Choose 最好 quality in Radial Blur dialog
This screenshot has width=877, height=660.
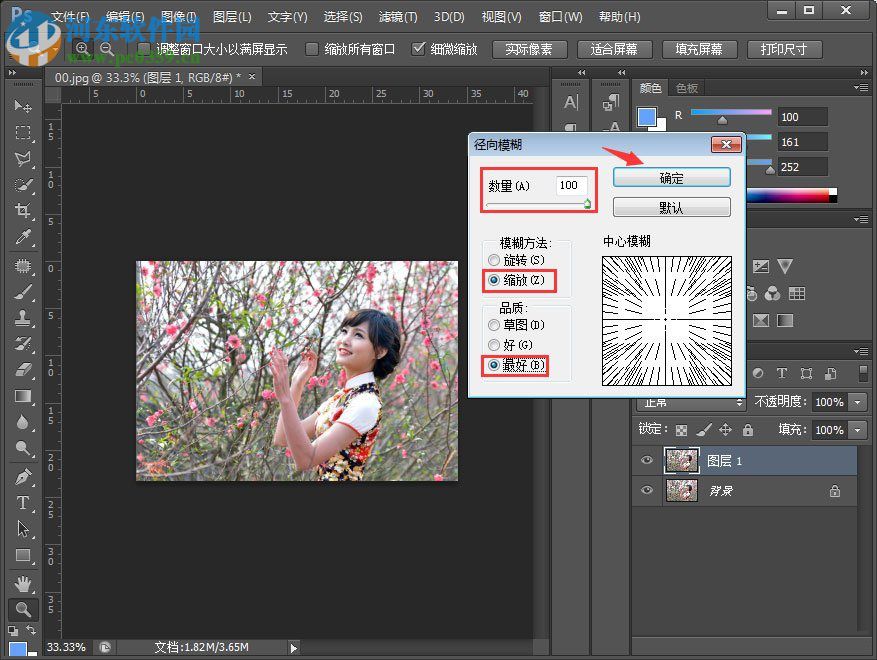click(493, 366)
